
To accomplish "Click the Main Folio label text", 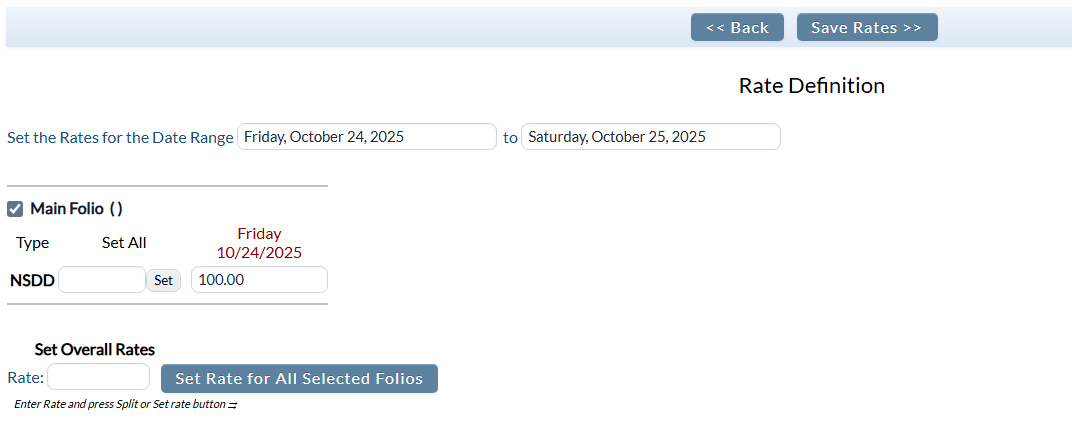I will [67, 209].
